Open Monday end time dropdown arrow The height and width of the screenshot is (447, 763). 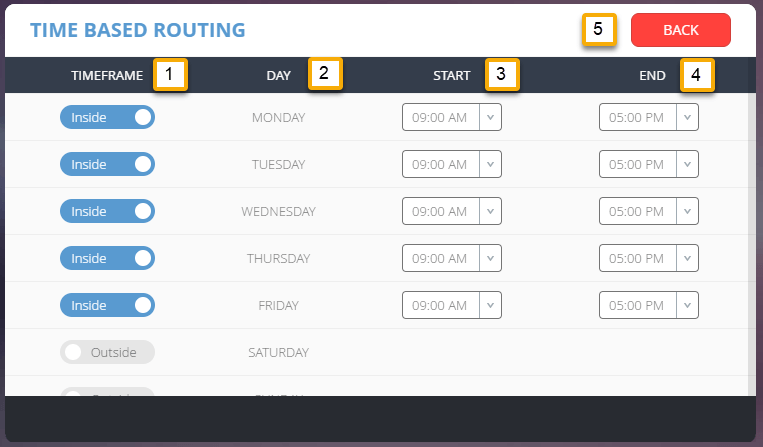687,117
